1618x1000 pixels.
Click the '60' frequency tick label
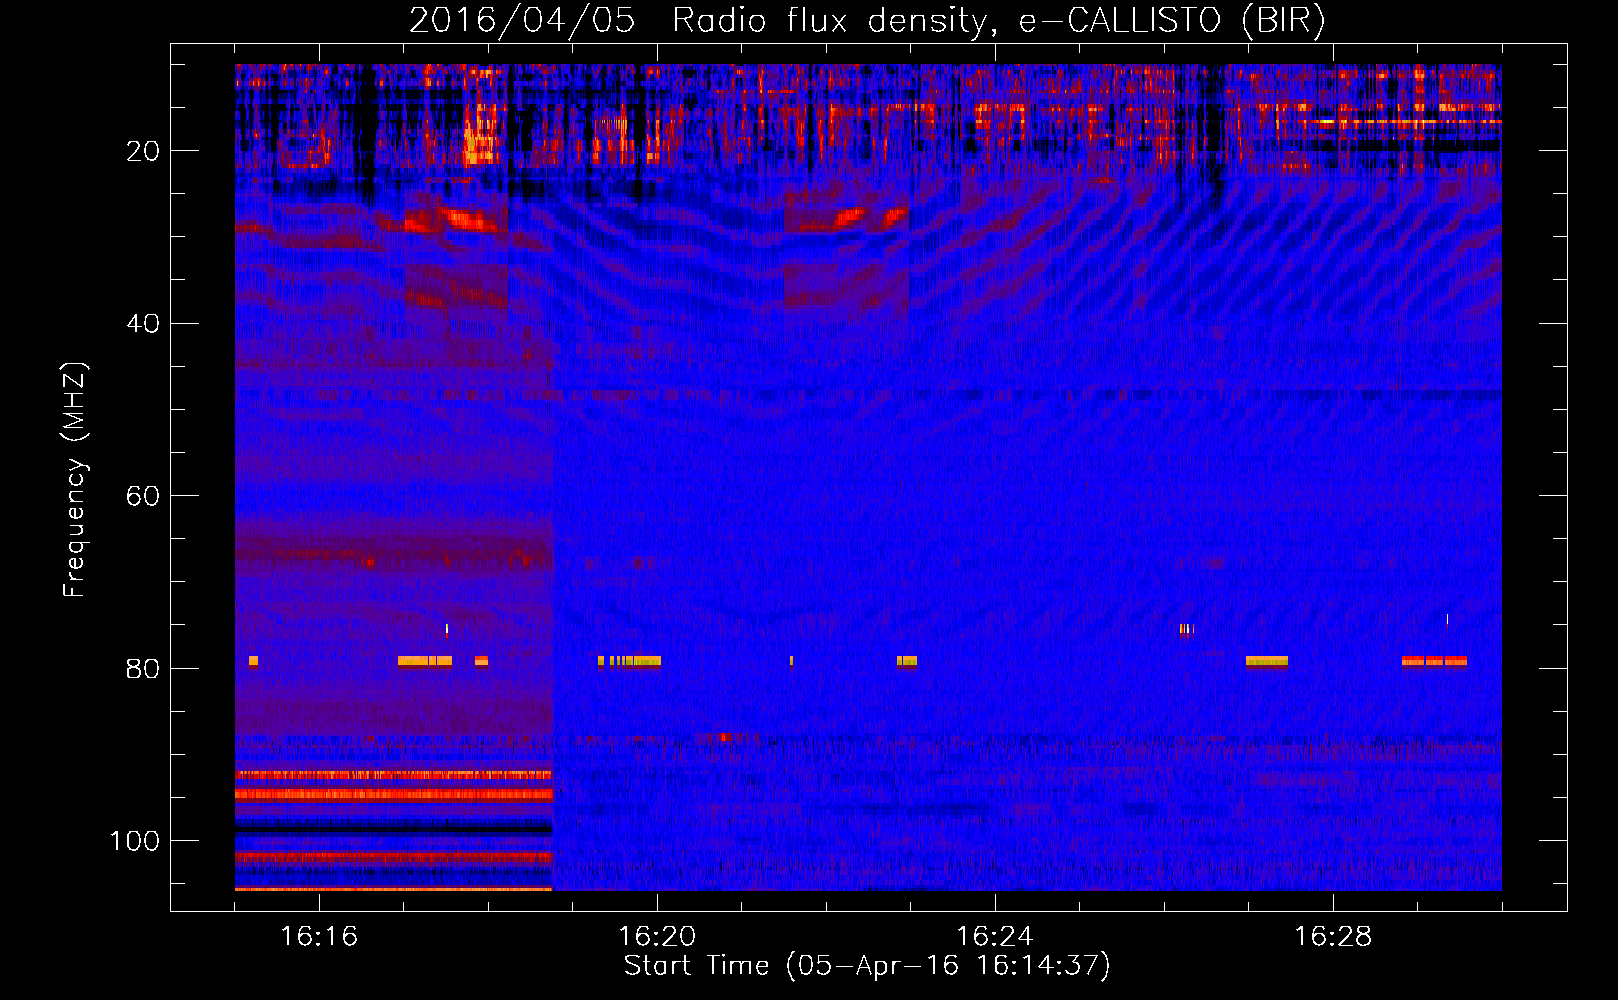pos(143,497)
